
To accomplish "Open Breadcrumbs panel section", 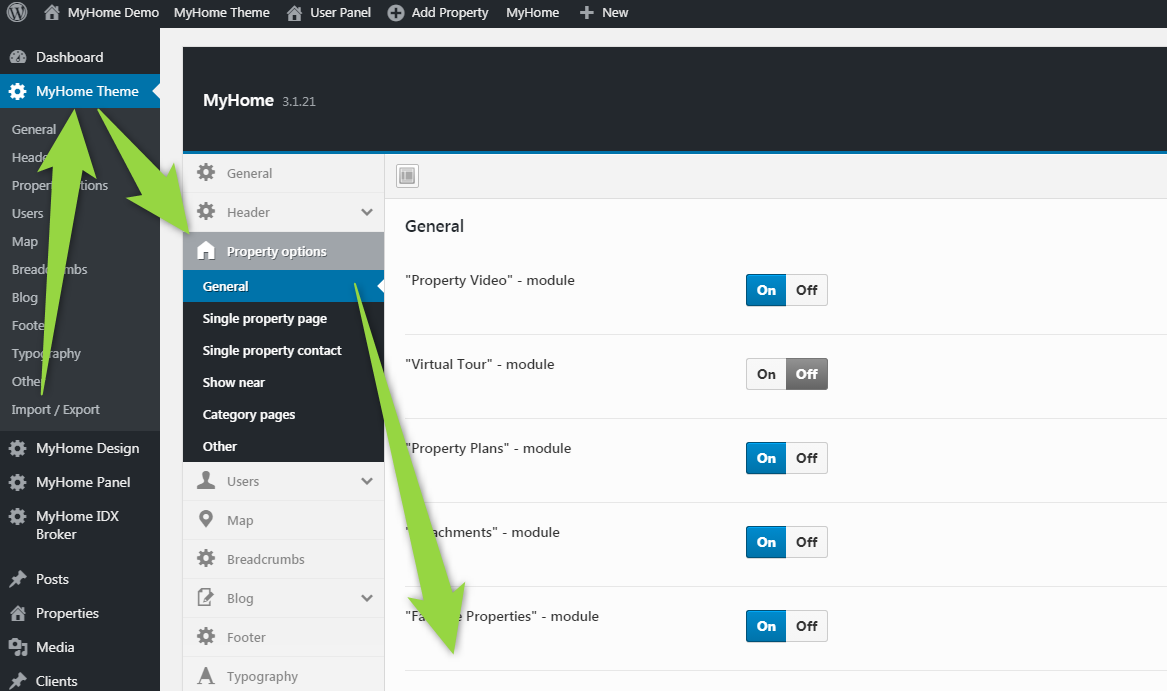I will 284,559.
